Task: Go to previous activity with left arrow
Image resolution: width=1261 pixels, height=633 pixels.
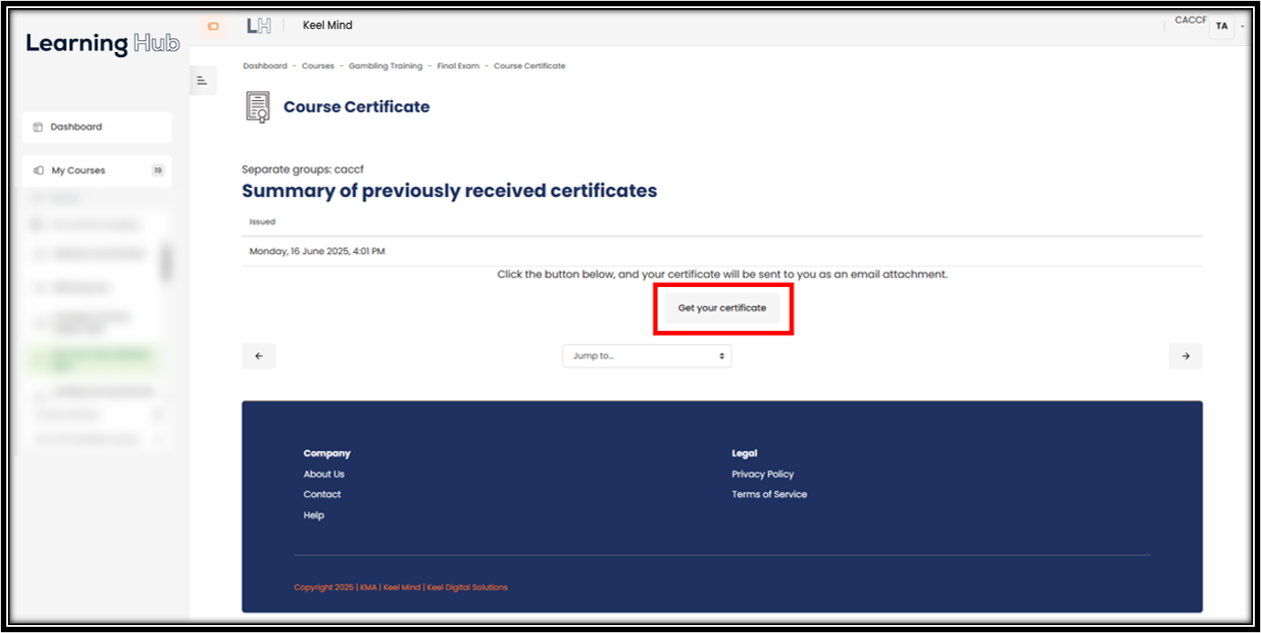Action: coord(259,356)
